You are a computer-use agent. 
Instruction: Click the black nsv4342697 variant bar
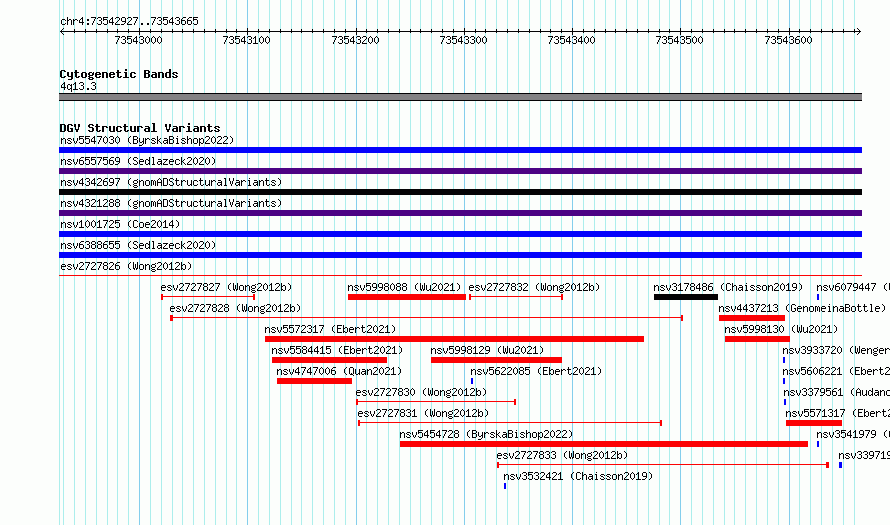(460, 192)
